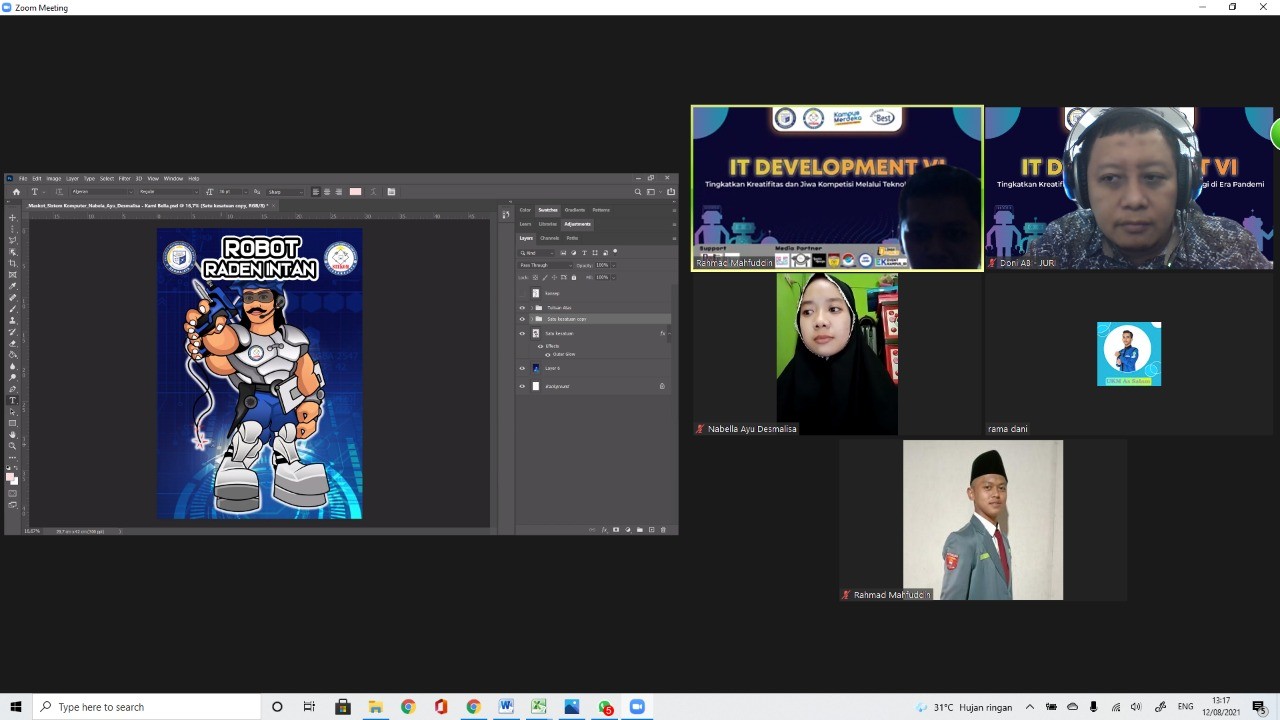Switch to the Gradients tab

click(x=575, y=210)
